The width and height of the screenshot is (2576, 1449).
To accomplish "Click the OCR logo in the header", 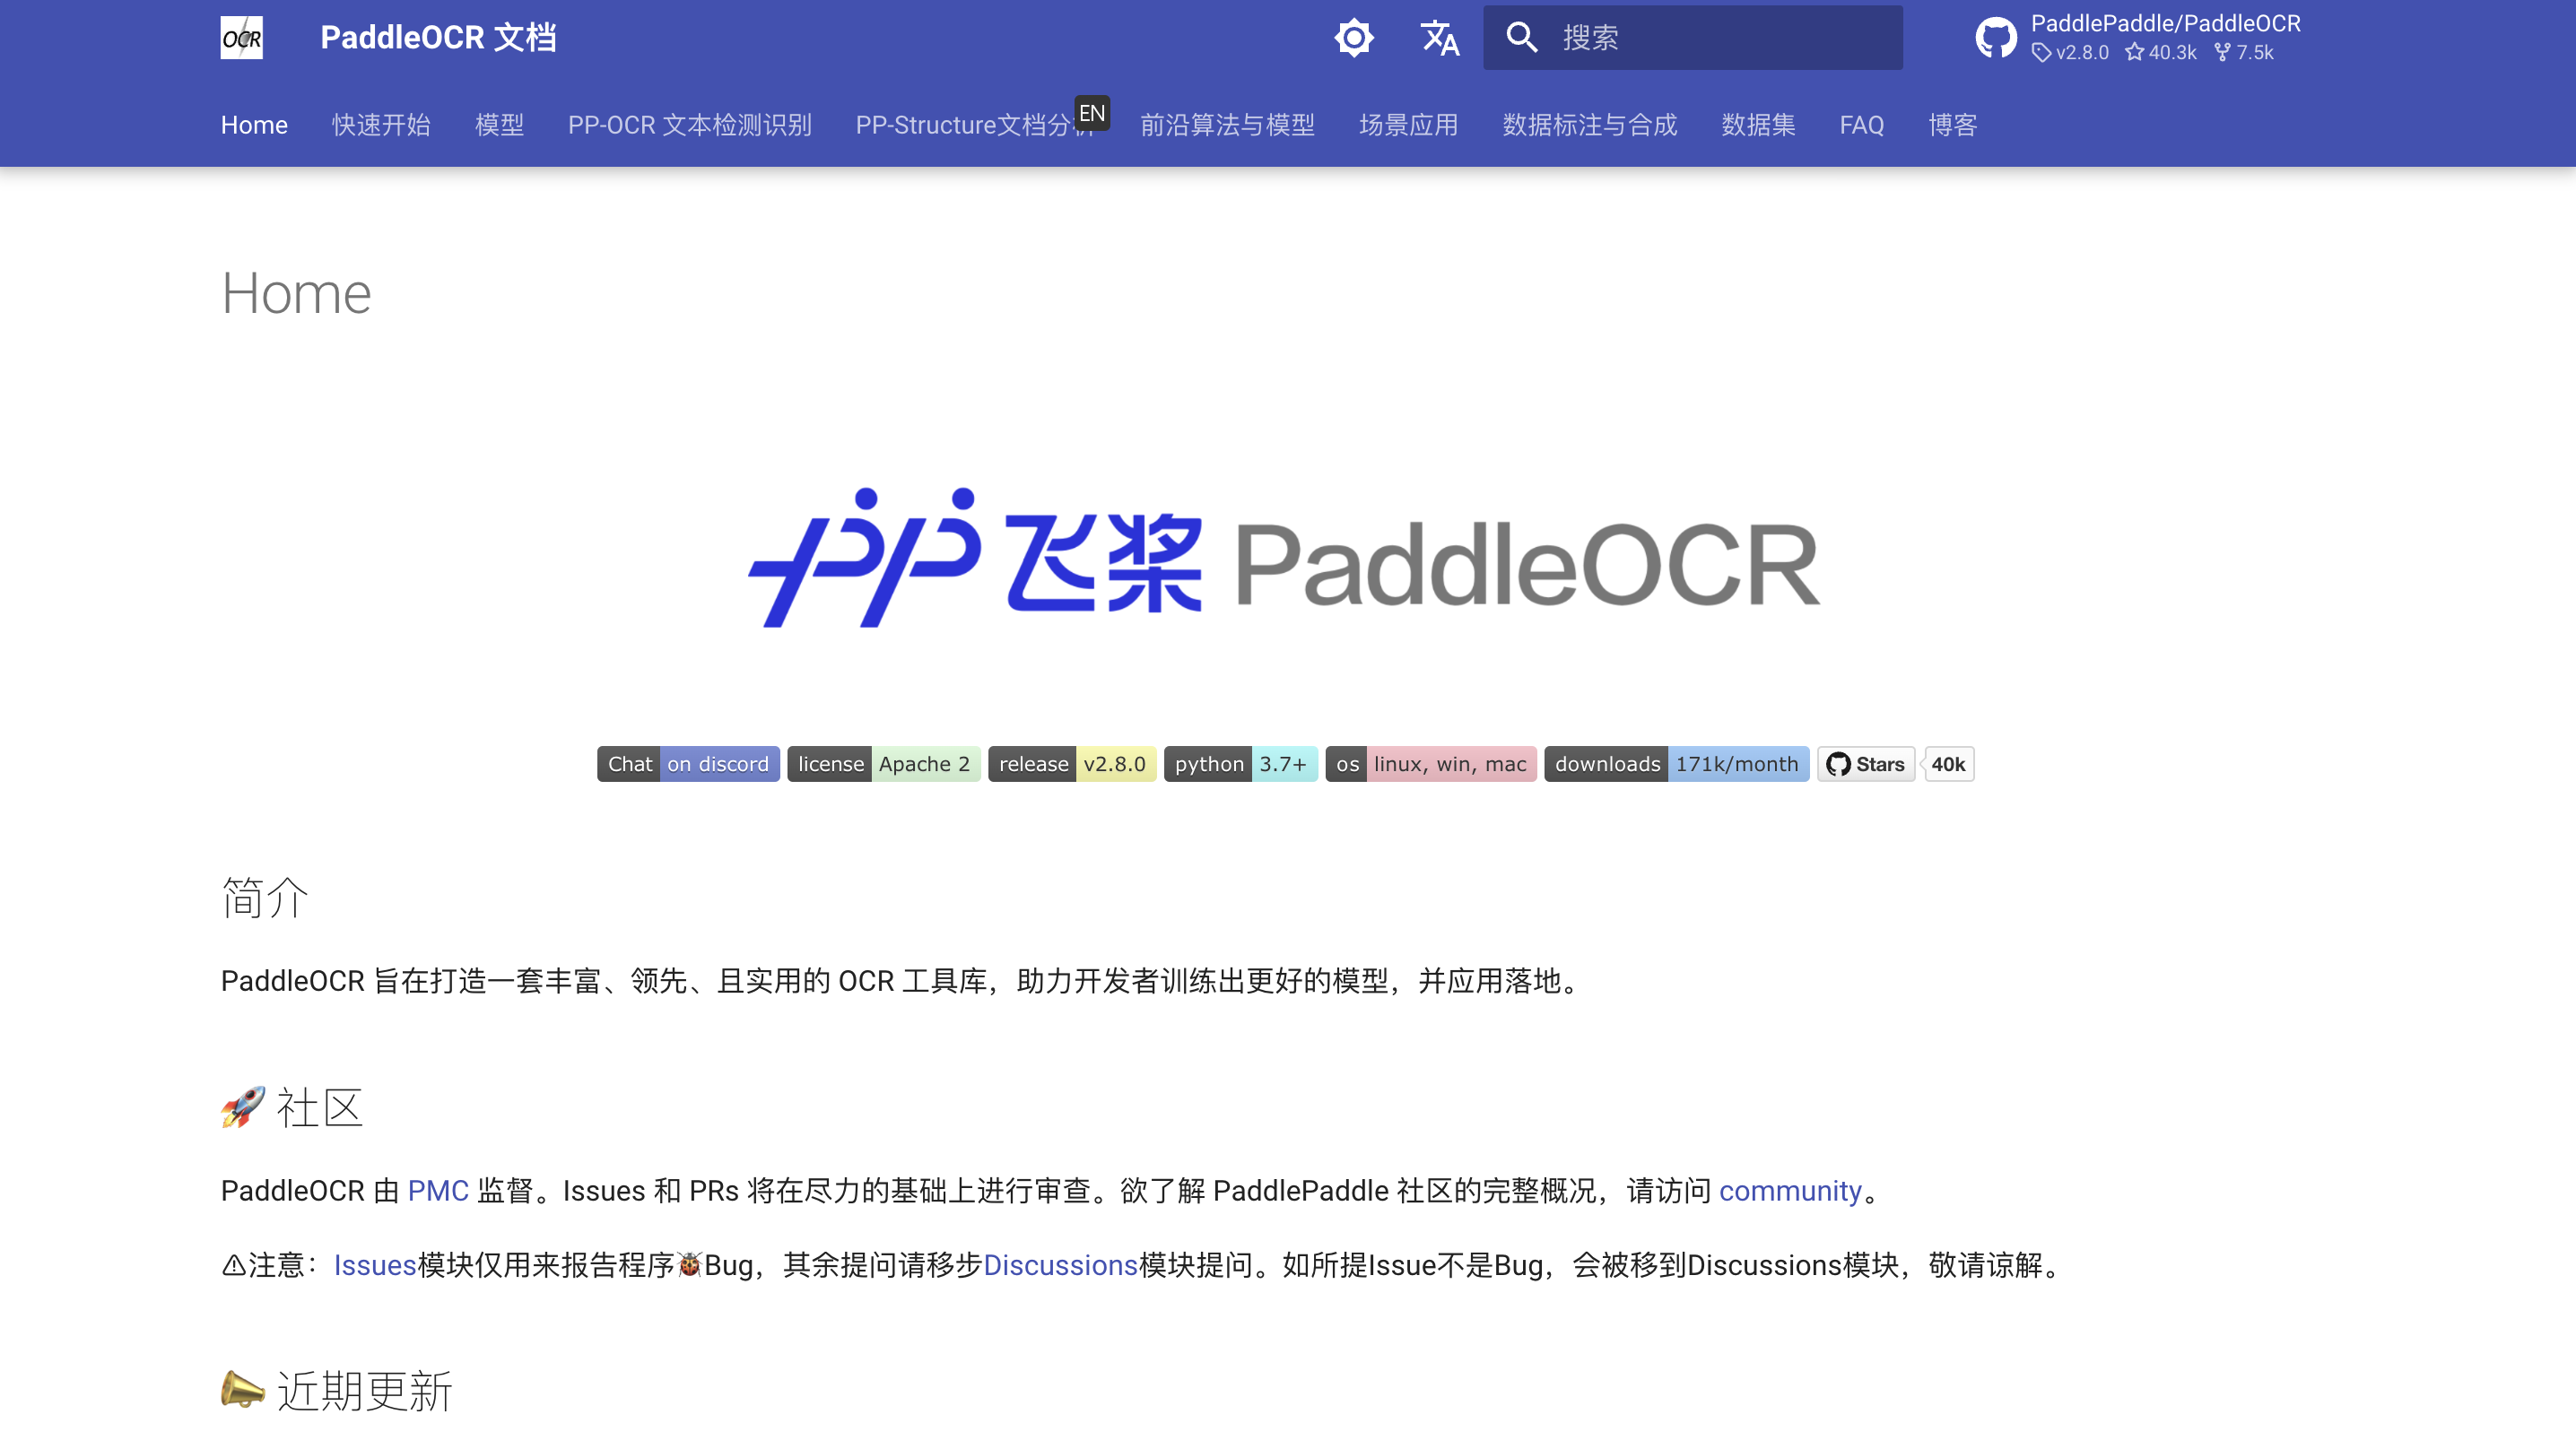I will pyautogui.click(x=243, y=37).
